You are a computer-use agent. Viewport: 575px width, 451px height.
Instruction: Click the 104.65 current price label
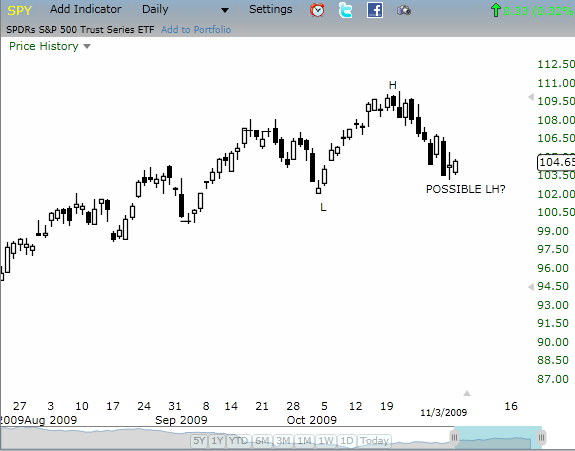click(556, 162)
